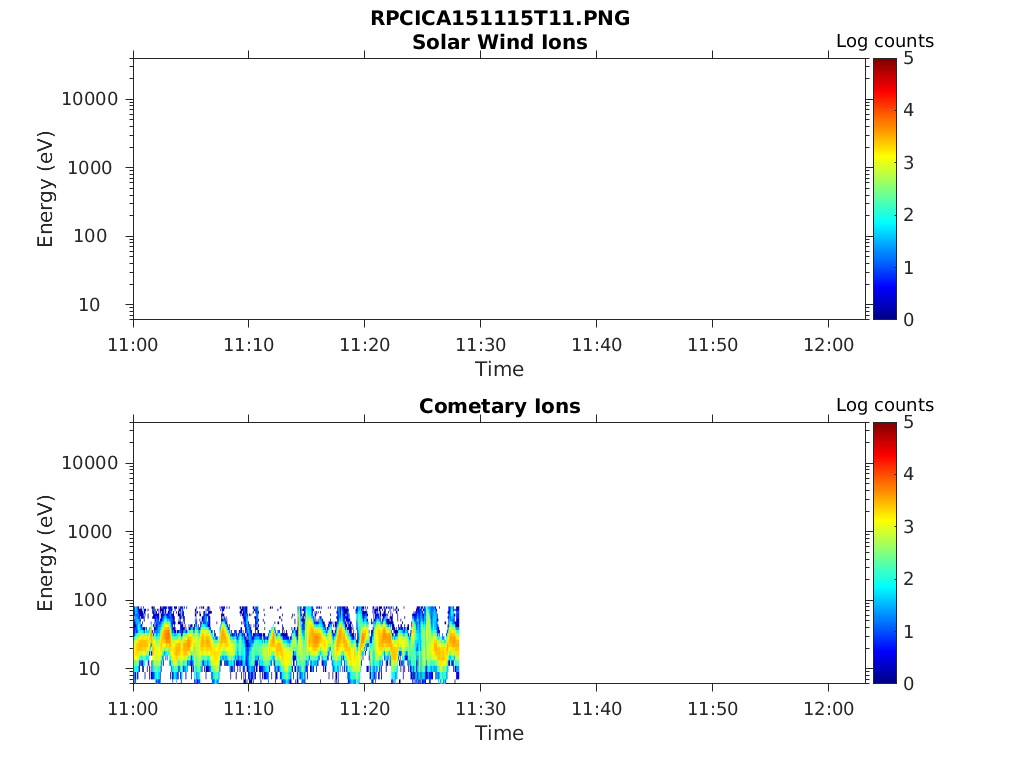Click the top panel's color bar
The image size is (1024, 768).
(884, 189)
